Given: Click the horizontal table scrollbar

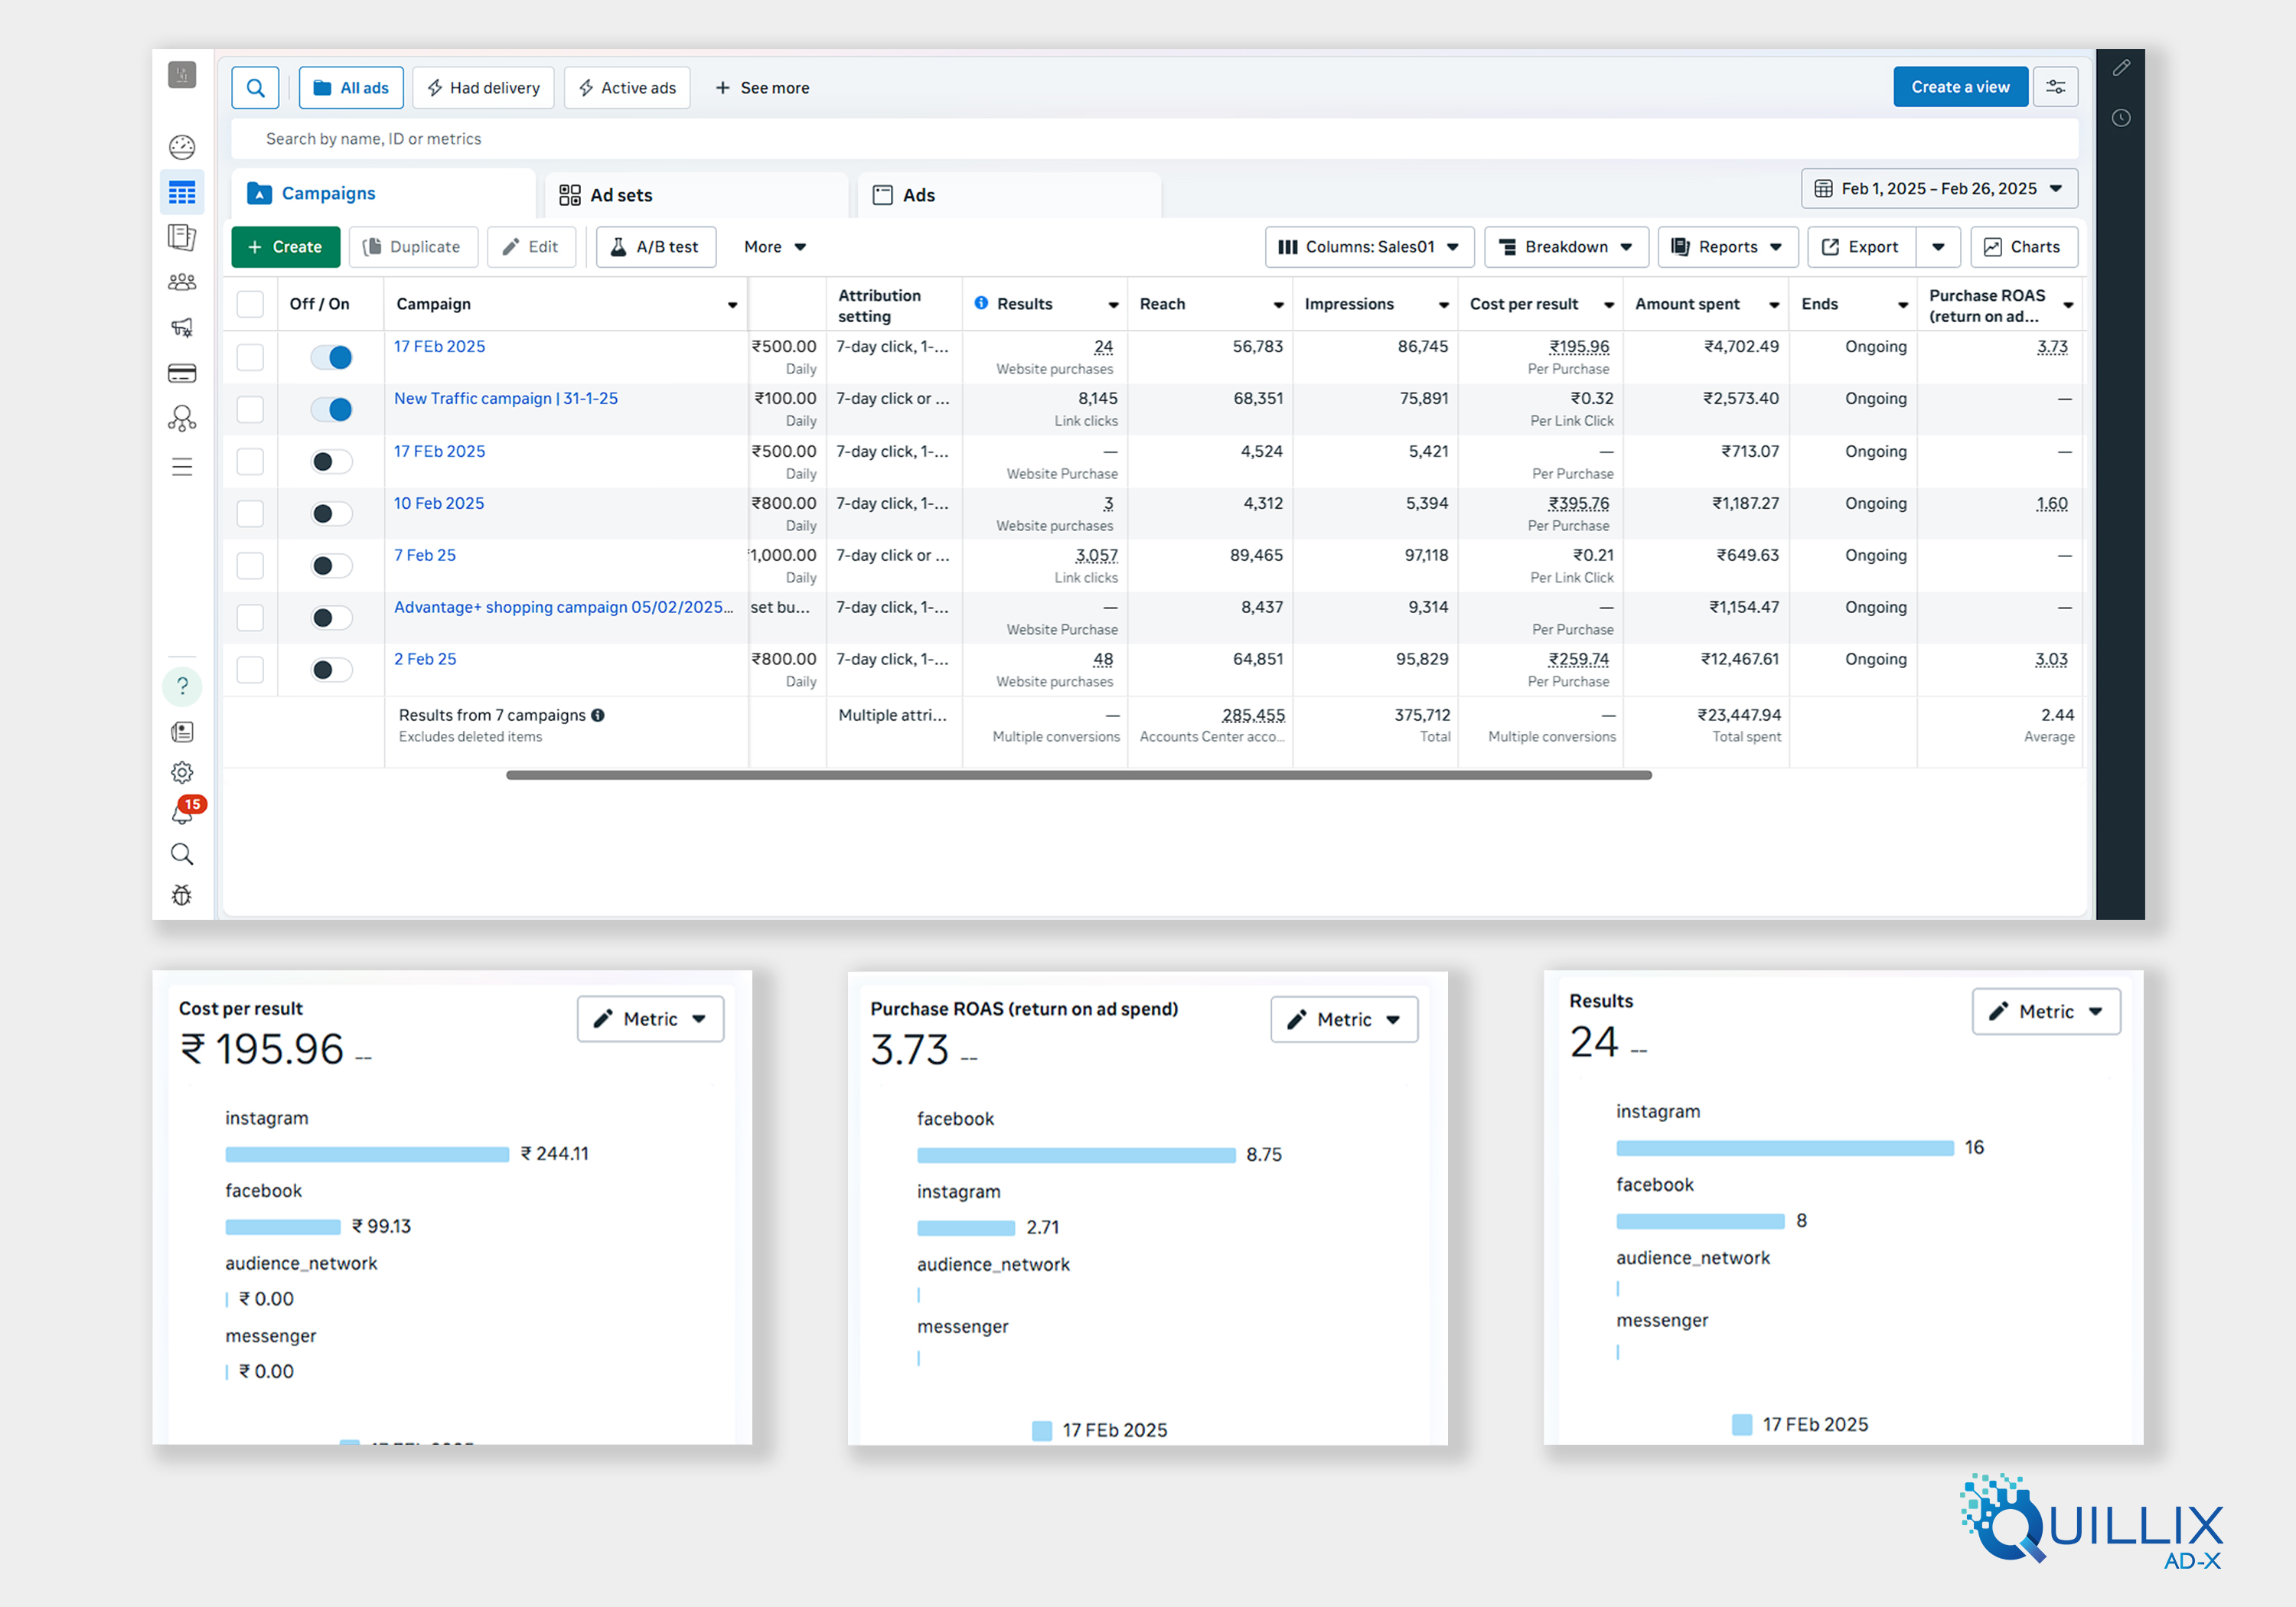Looking at the screenshot, I should (1078, 775).
